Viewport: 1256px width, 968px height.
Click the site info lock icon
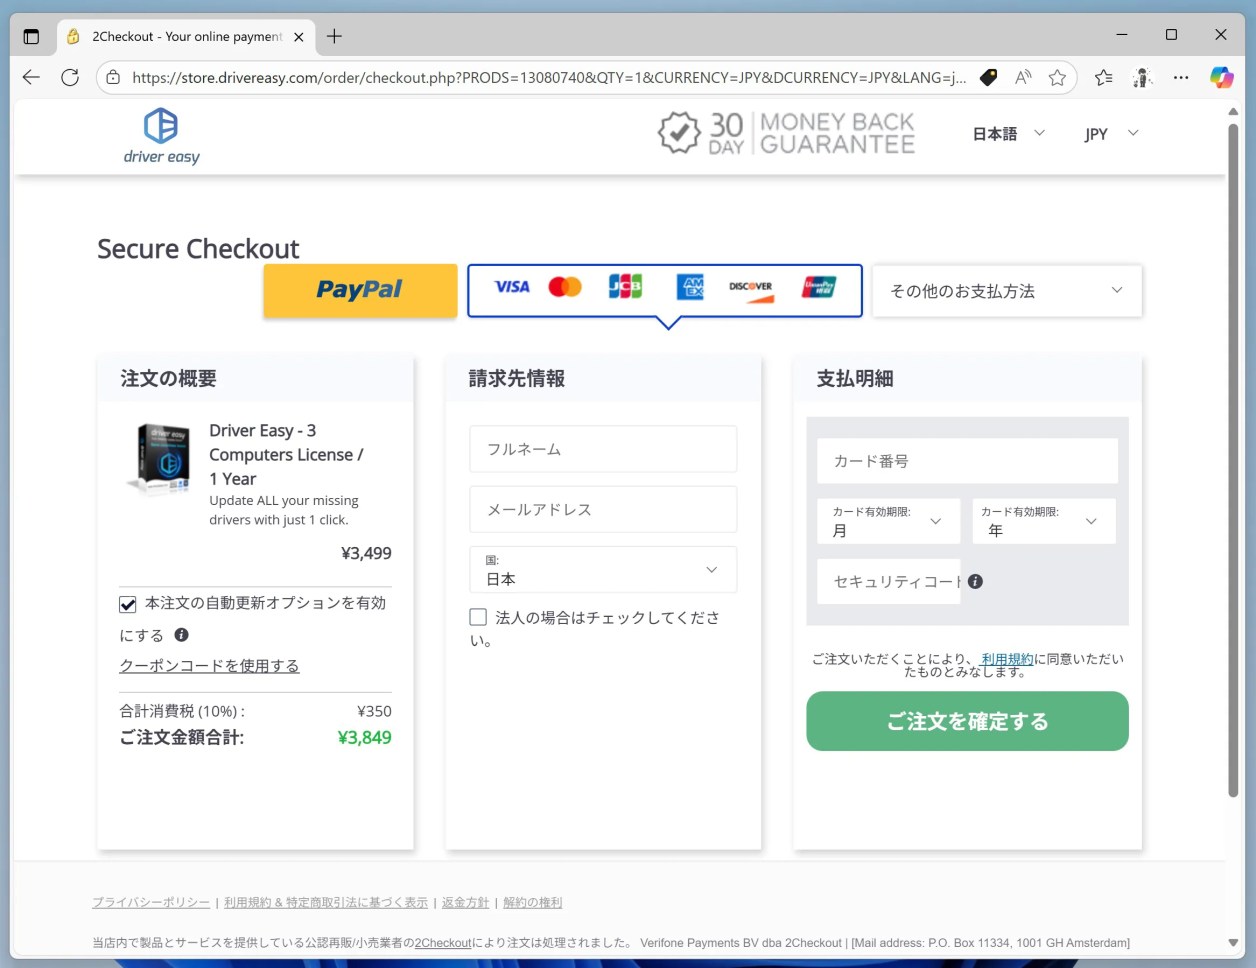click(x=113, y=77)
